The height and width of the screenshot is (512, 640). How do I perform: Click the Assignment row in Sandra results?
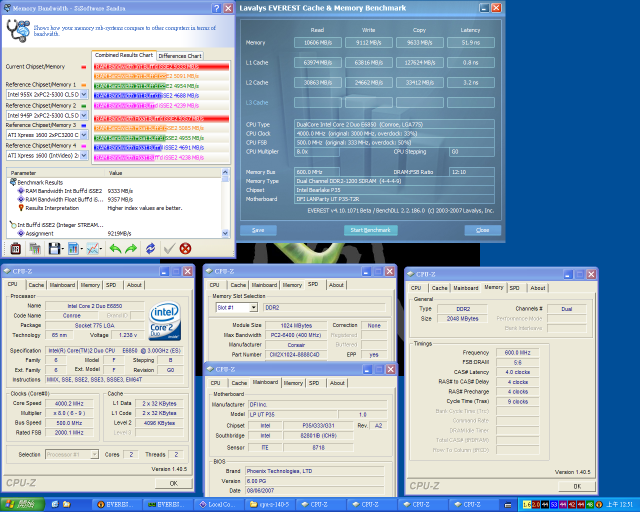(116, 234)
